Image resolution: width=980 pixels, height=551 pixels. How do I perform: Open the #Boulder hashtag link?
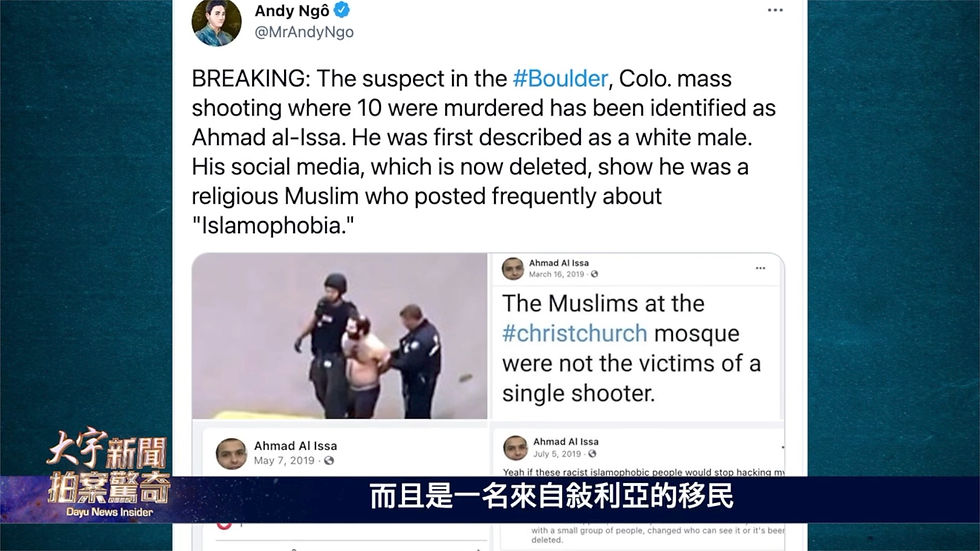560,79
